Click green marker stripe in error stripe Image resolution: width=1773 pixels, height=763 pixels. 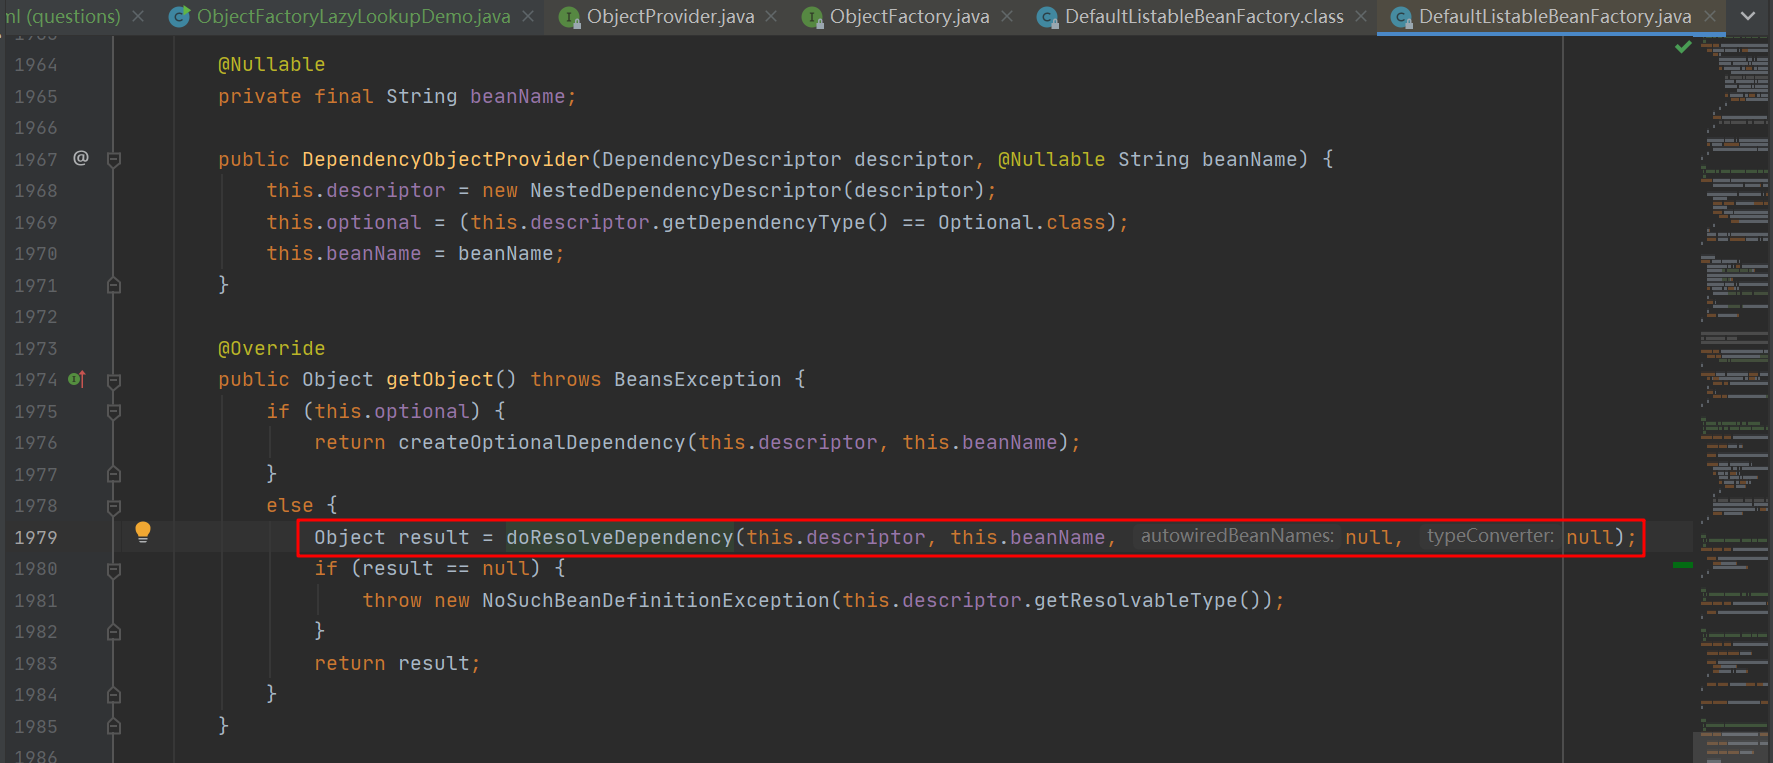(x=1683, y=565)
